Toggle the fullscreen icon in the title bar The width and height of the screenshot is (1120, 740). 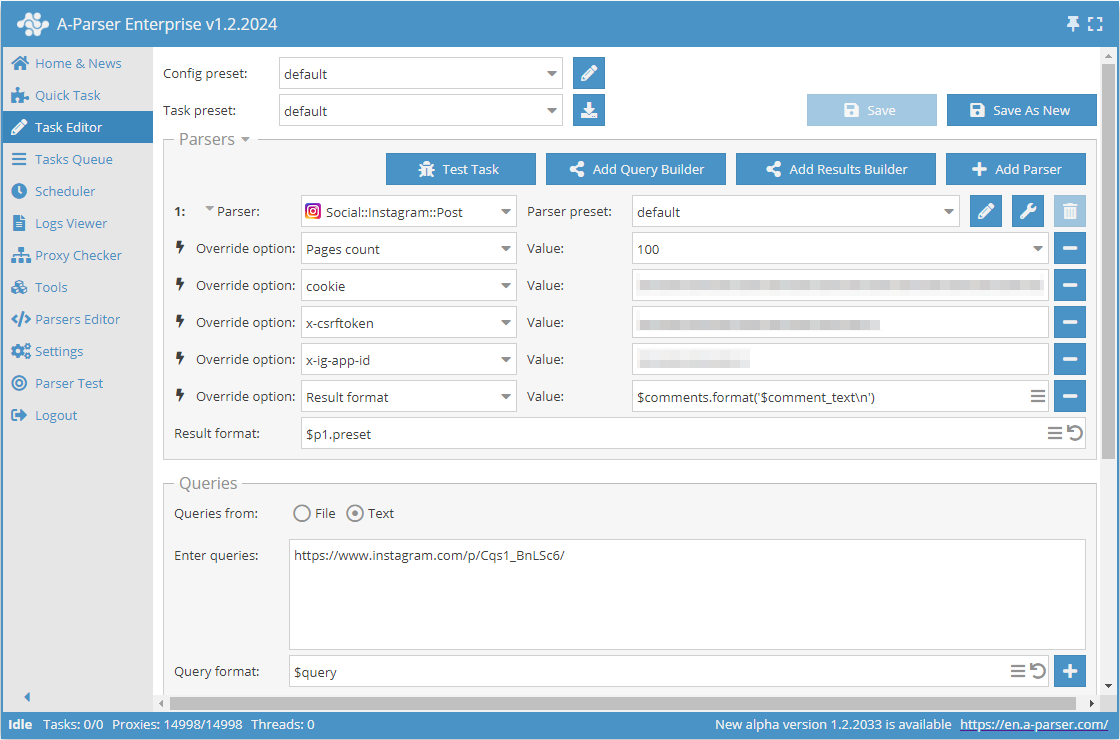1096,24
